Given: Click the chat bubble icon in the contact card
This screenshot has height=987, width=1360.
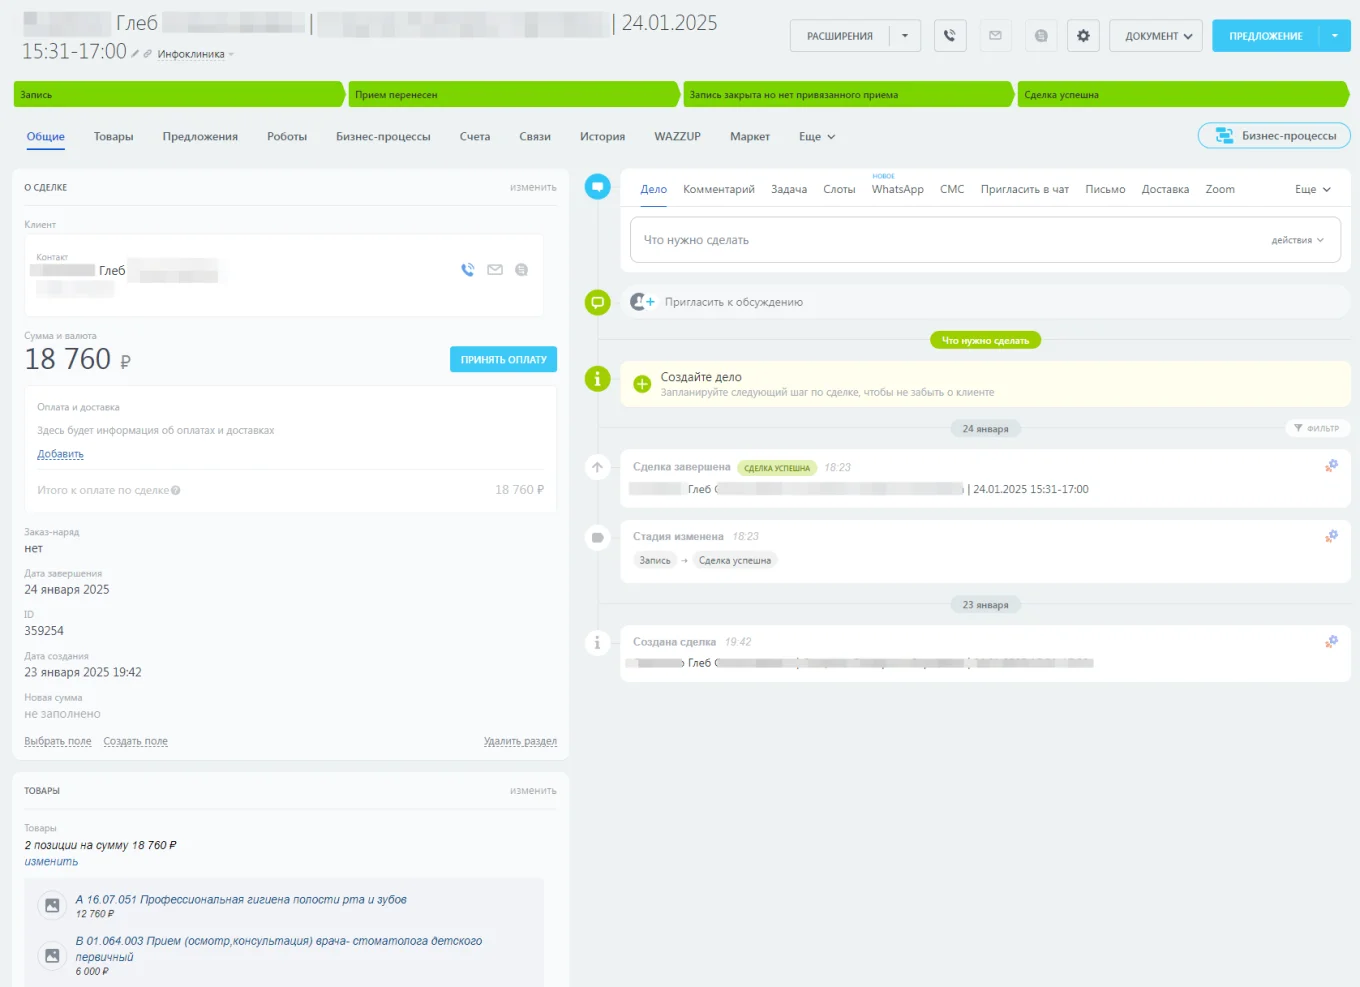Looking at the screenshot, I should (521, 270).
